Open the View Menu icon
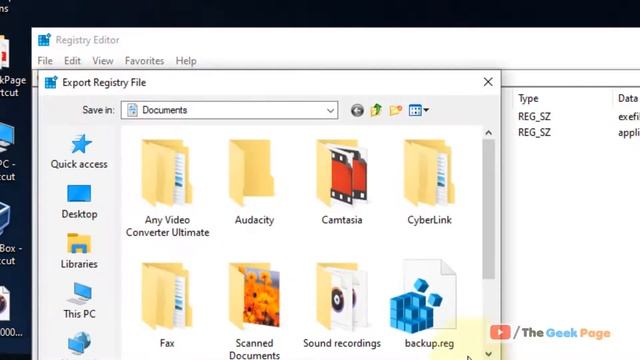The image size is (640, 360). 415,110
